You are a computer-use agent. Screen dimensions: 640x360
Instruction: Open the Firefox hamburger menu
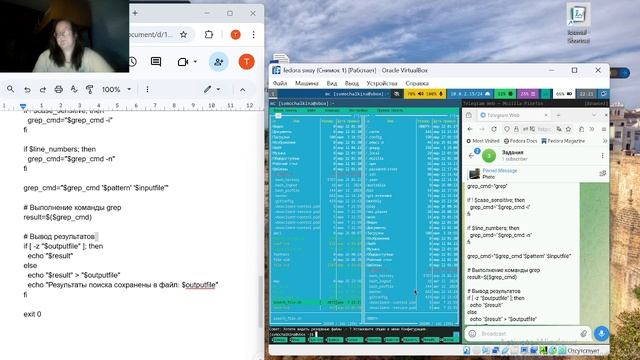(604, 129)
